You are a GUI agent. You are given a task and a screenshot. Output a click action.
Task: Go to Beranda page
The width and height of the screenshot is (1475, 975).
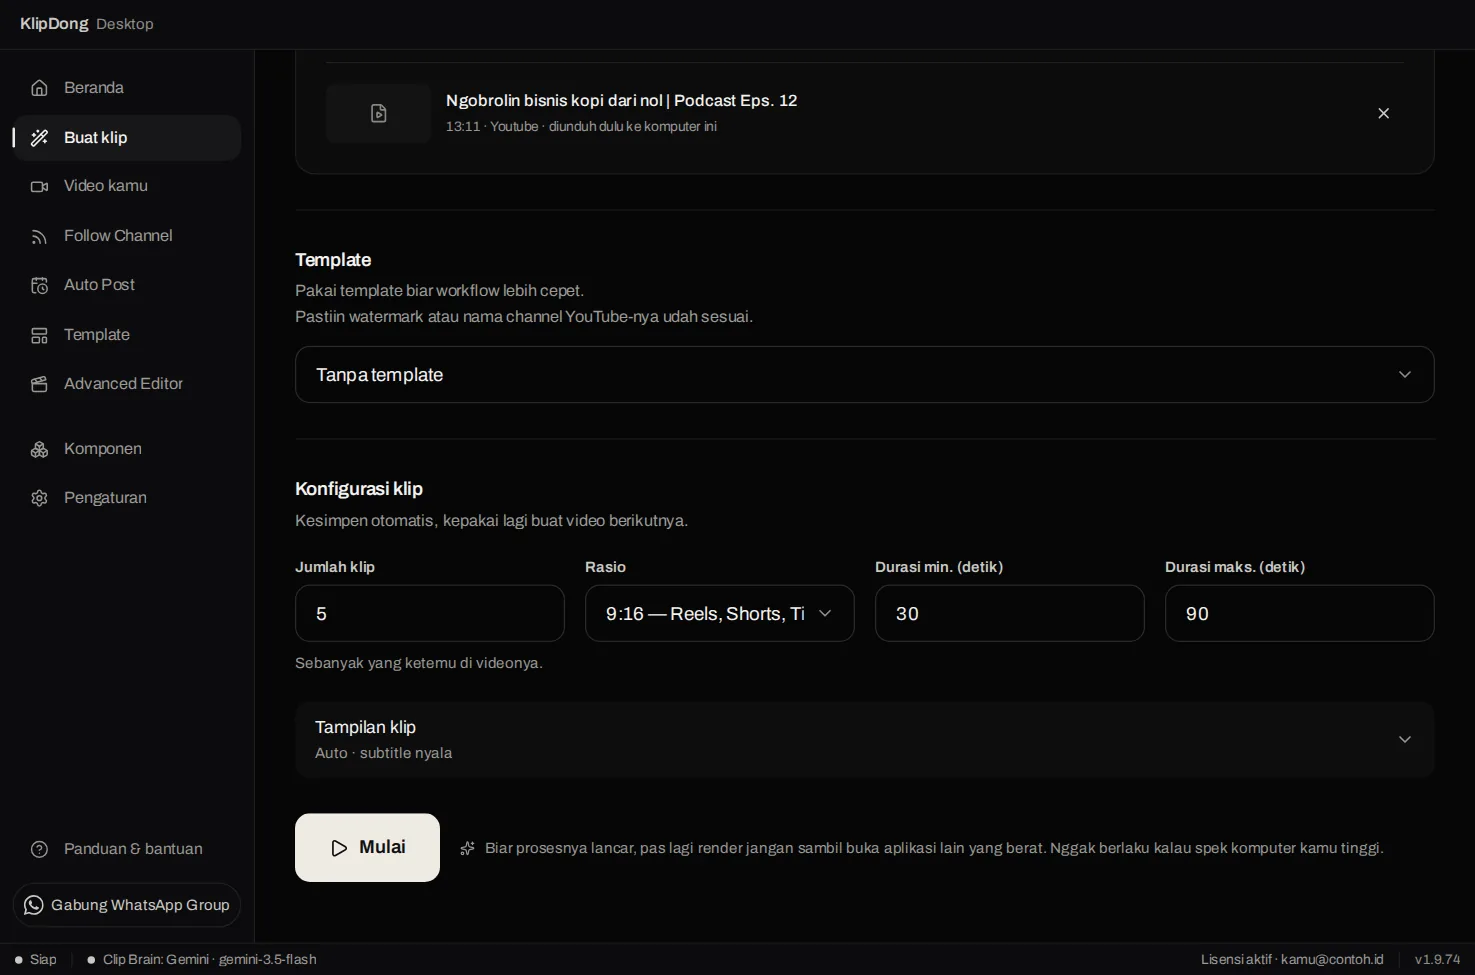[x=127, y=88]
